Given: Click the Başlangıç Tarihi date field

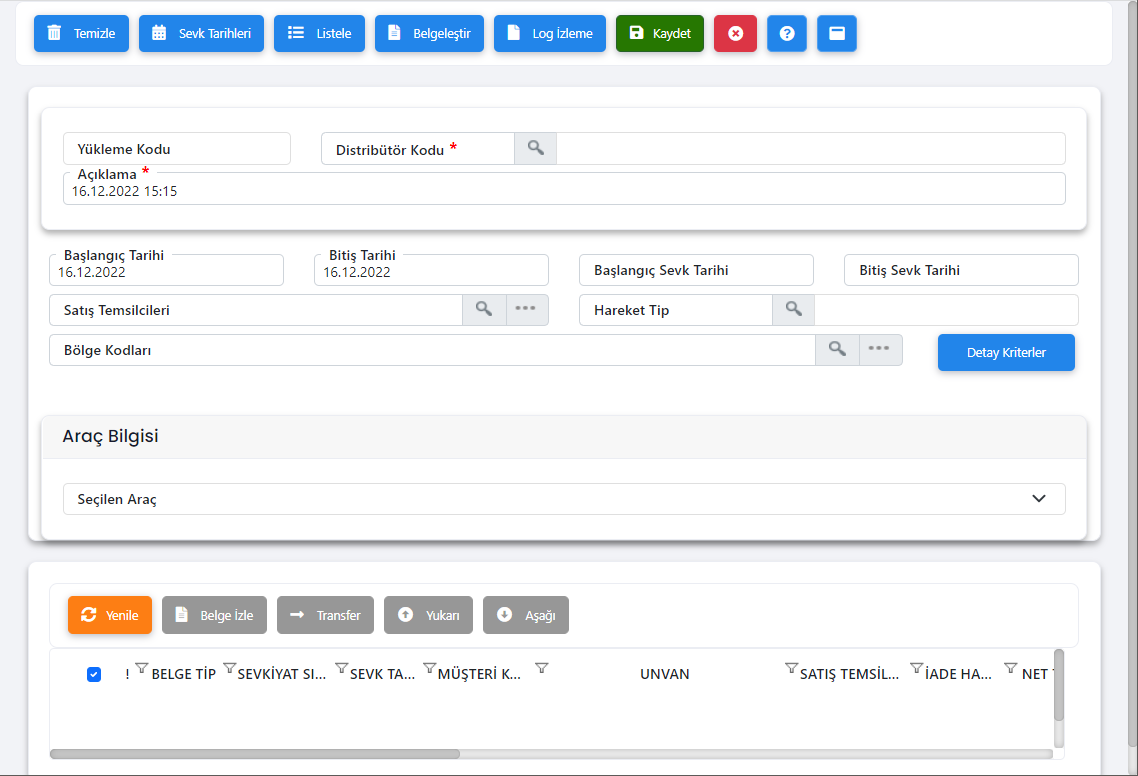Looking at the screenshot, I should click(166, 271).
